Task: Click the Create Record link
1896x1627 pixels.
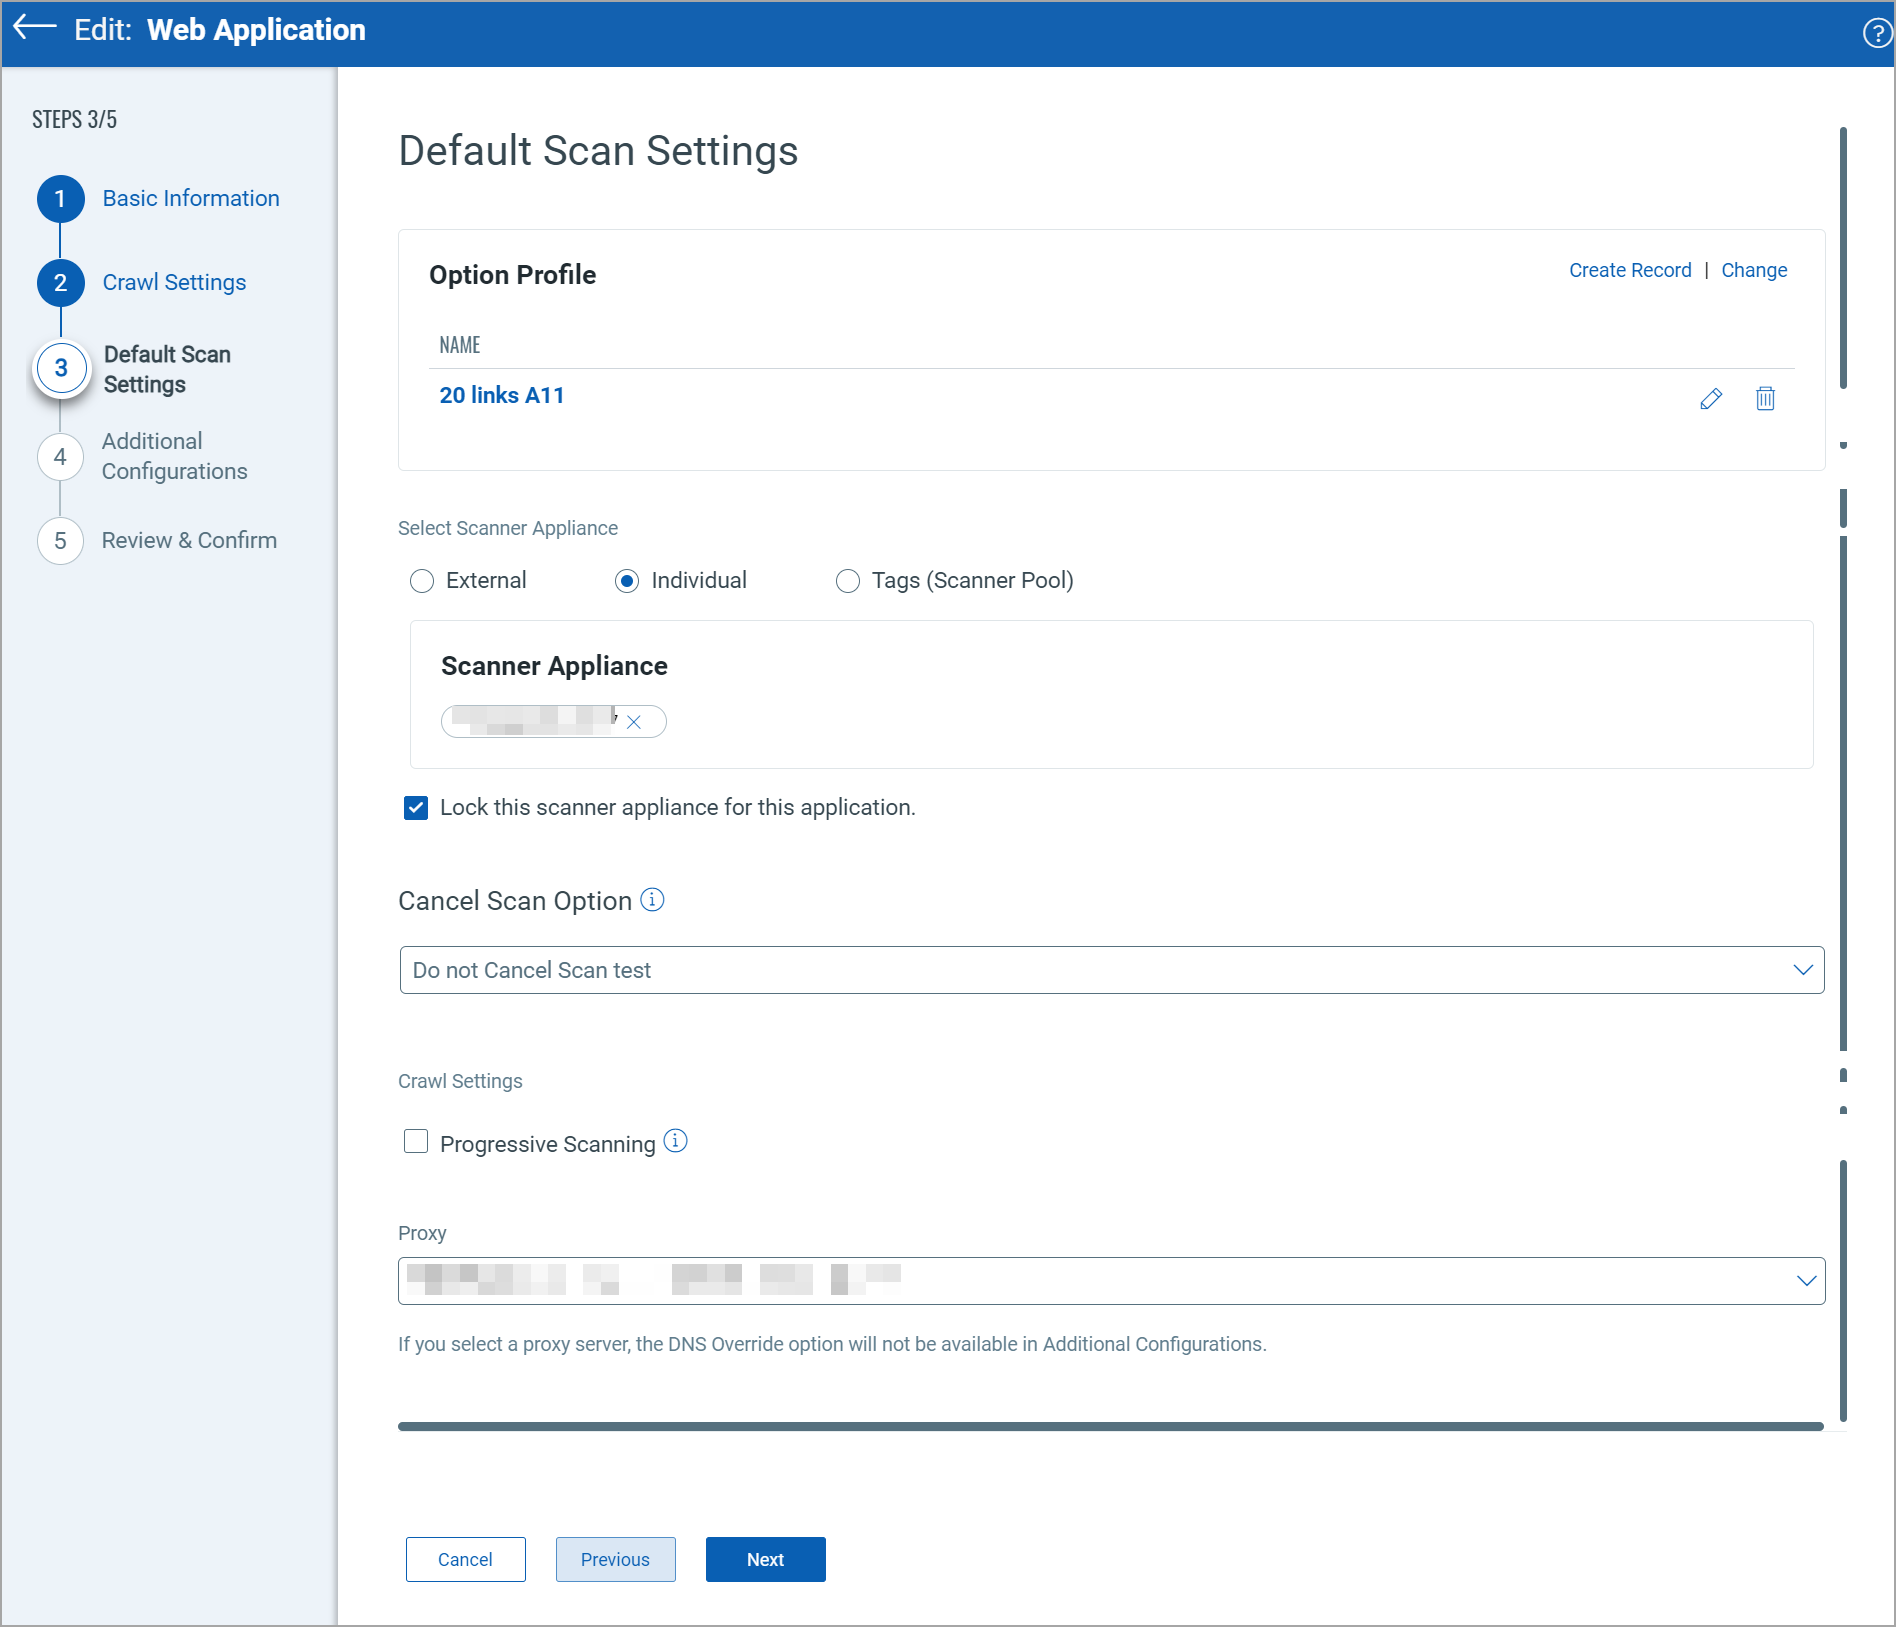Action: tap(1629, 270)
